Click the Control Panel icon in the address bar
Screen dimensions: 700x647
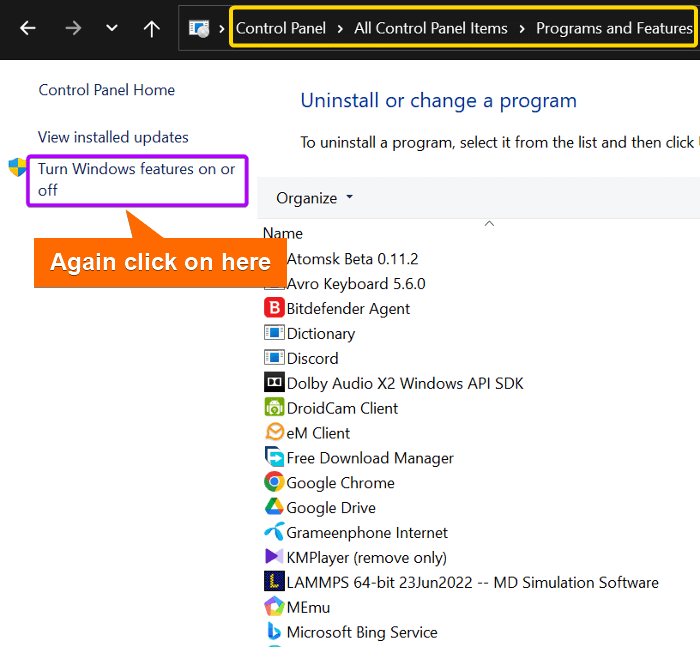(x=199, y=29)
